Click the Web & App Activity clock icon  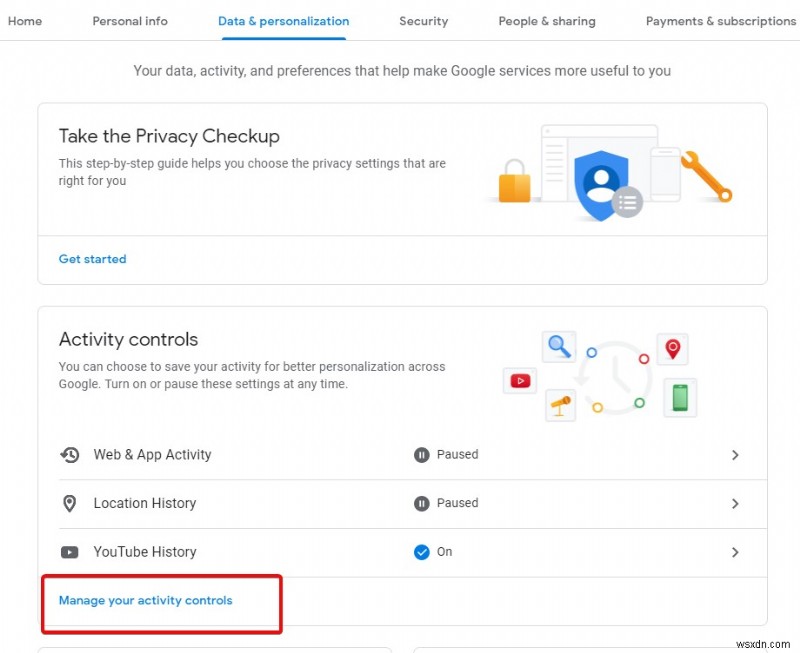tap(69, 455)
